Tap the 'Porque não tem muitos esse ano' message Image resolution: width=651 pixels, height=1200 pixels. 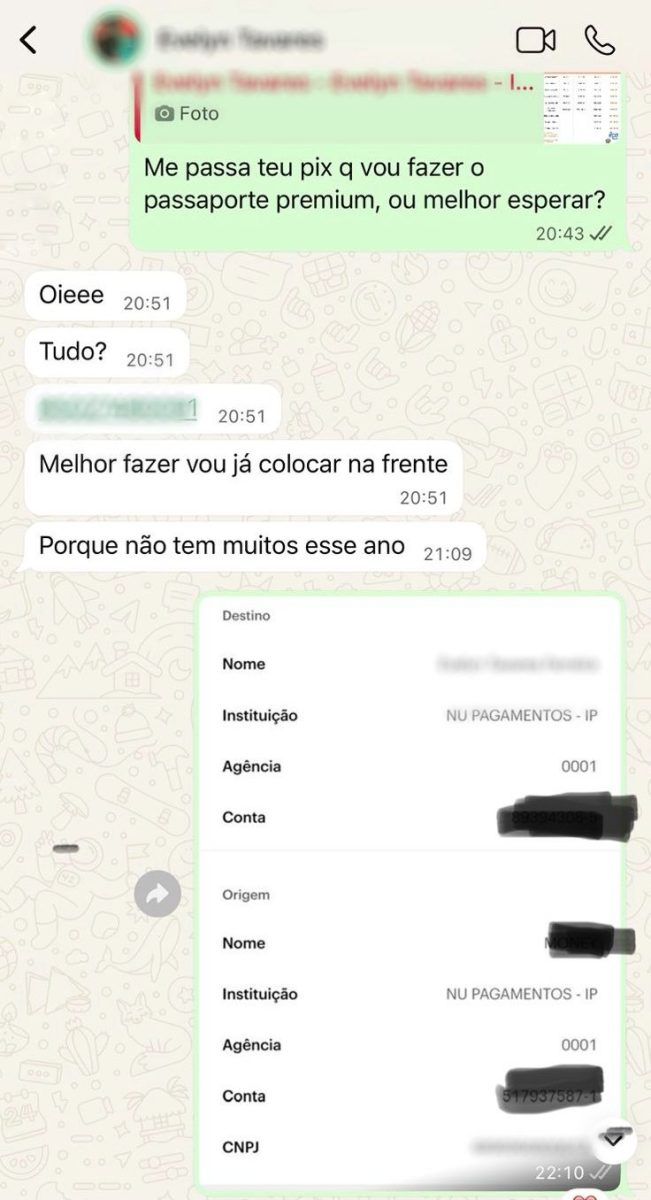tap(255, 548)
